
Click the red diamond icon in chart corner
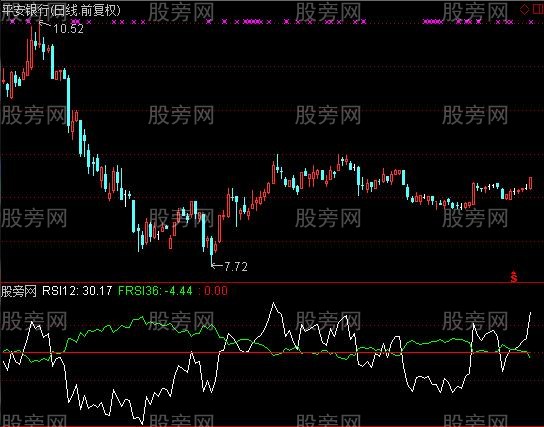tap(524, 9)
